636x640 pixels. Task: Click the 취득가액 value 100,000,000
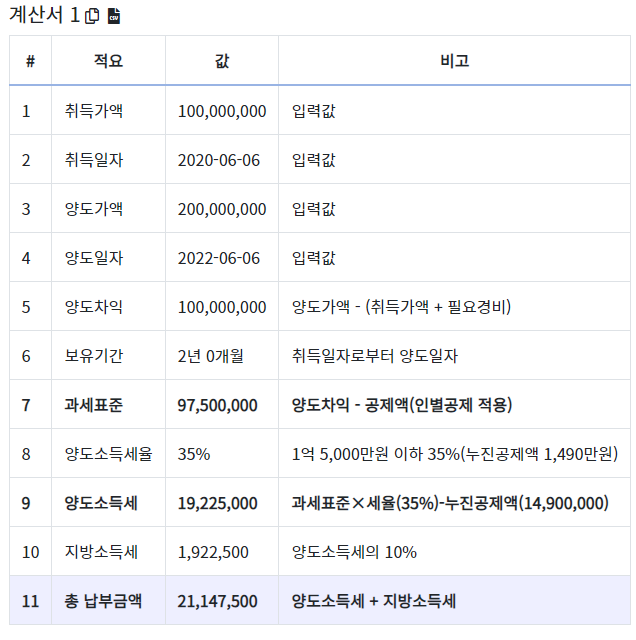(x=222, y=111)
